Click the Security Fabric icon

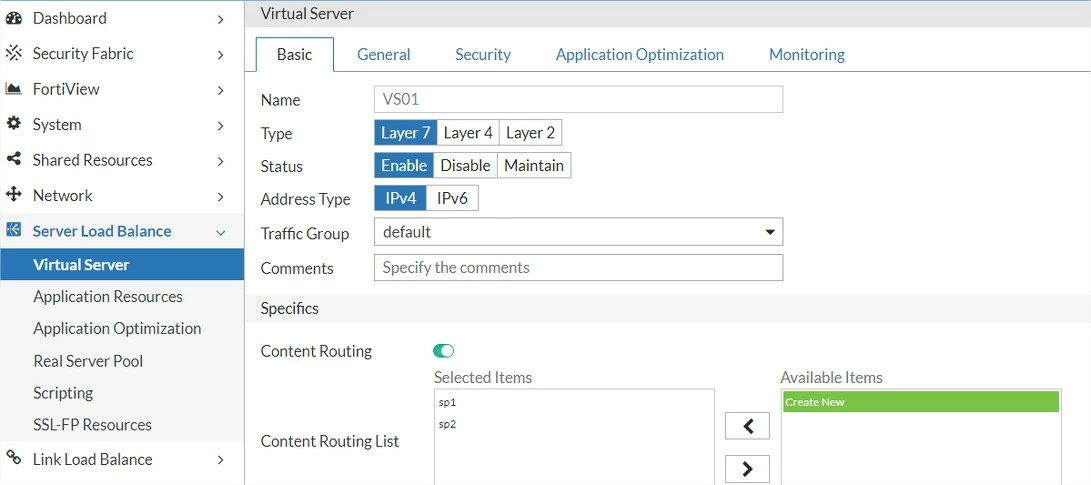tap(13, 54)
